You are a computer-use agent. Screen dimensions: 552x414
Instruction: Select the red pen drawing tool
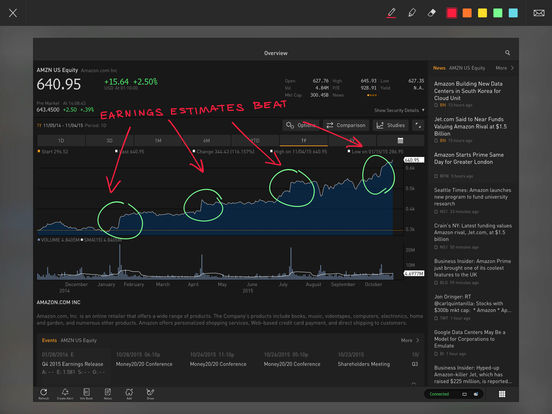tap(391, 13)
